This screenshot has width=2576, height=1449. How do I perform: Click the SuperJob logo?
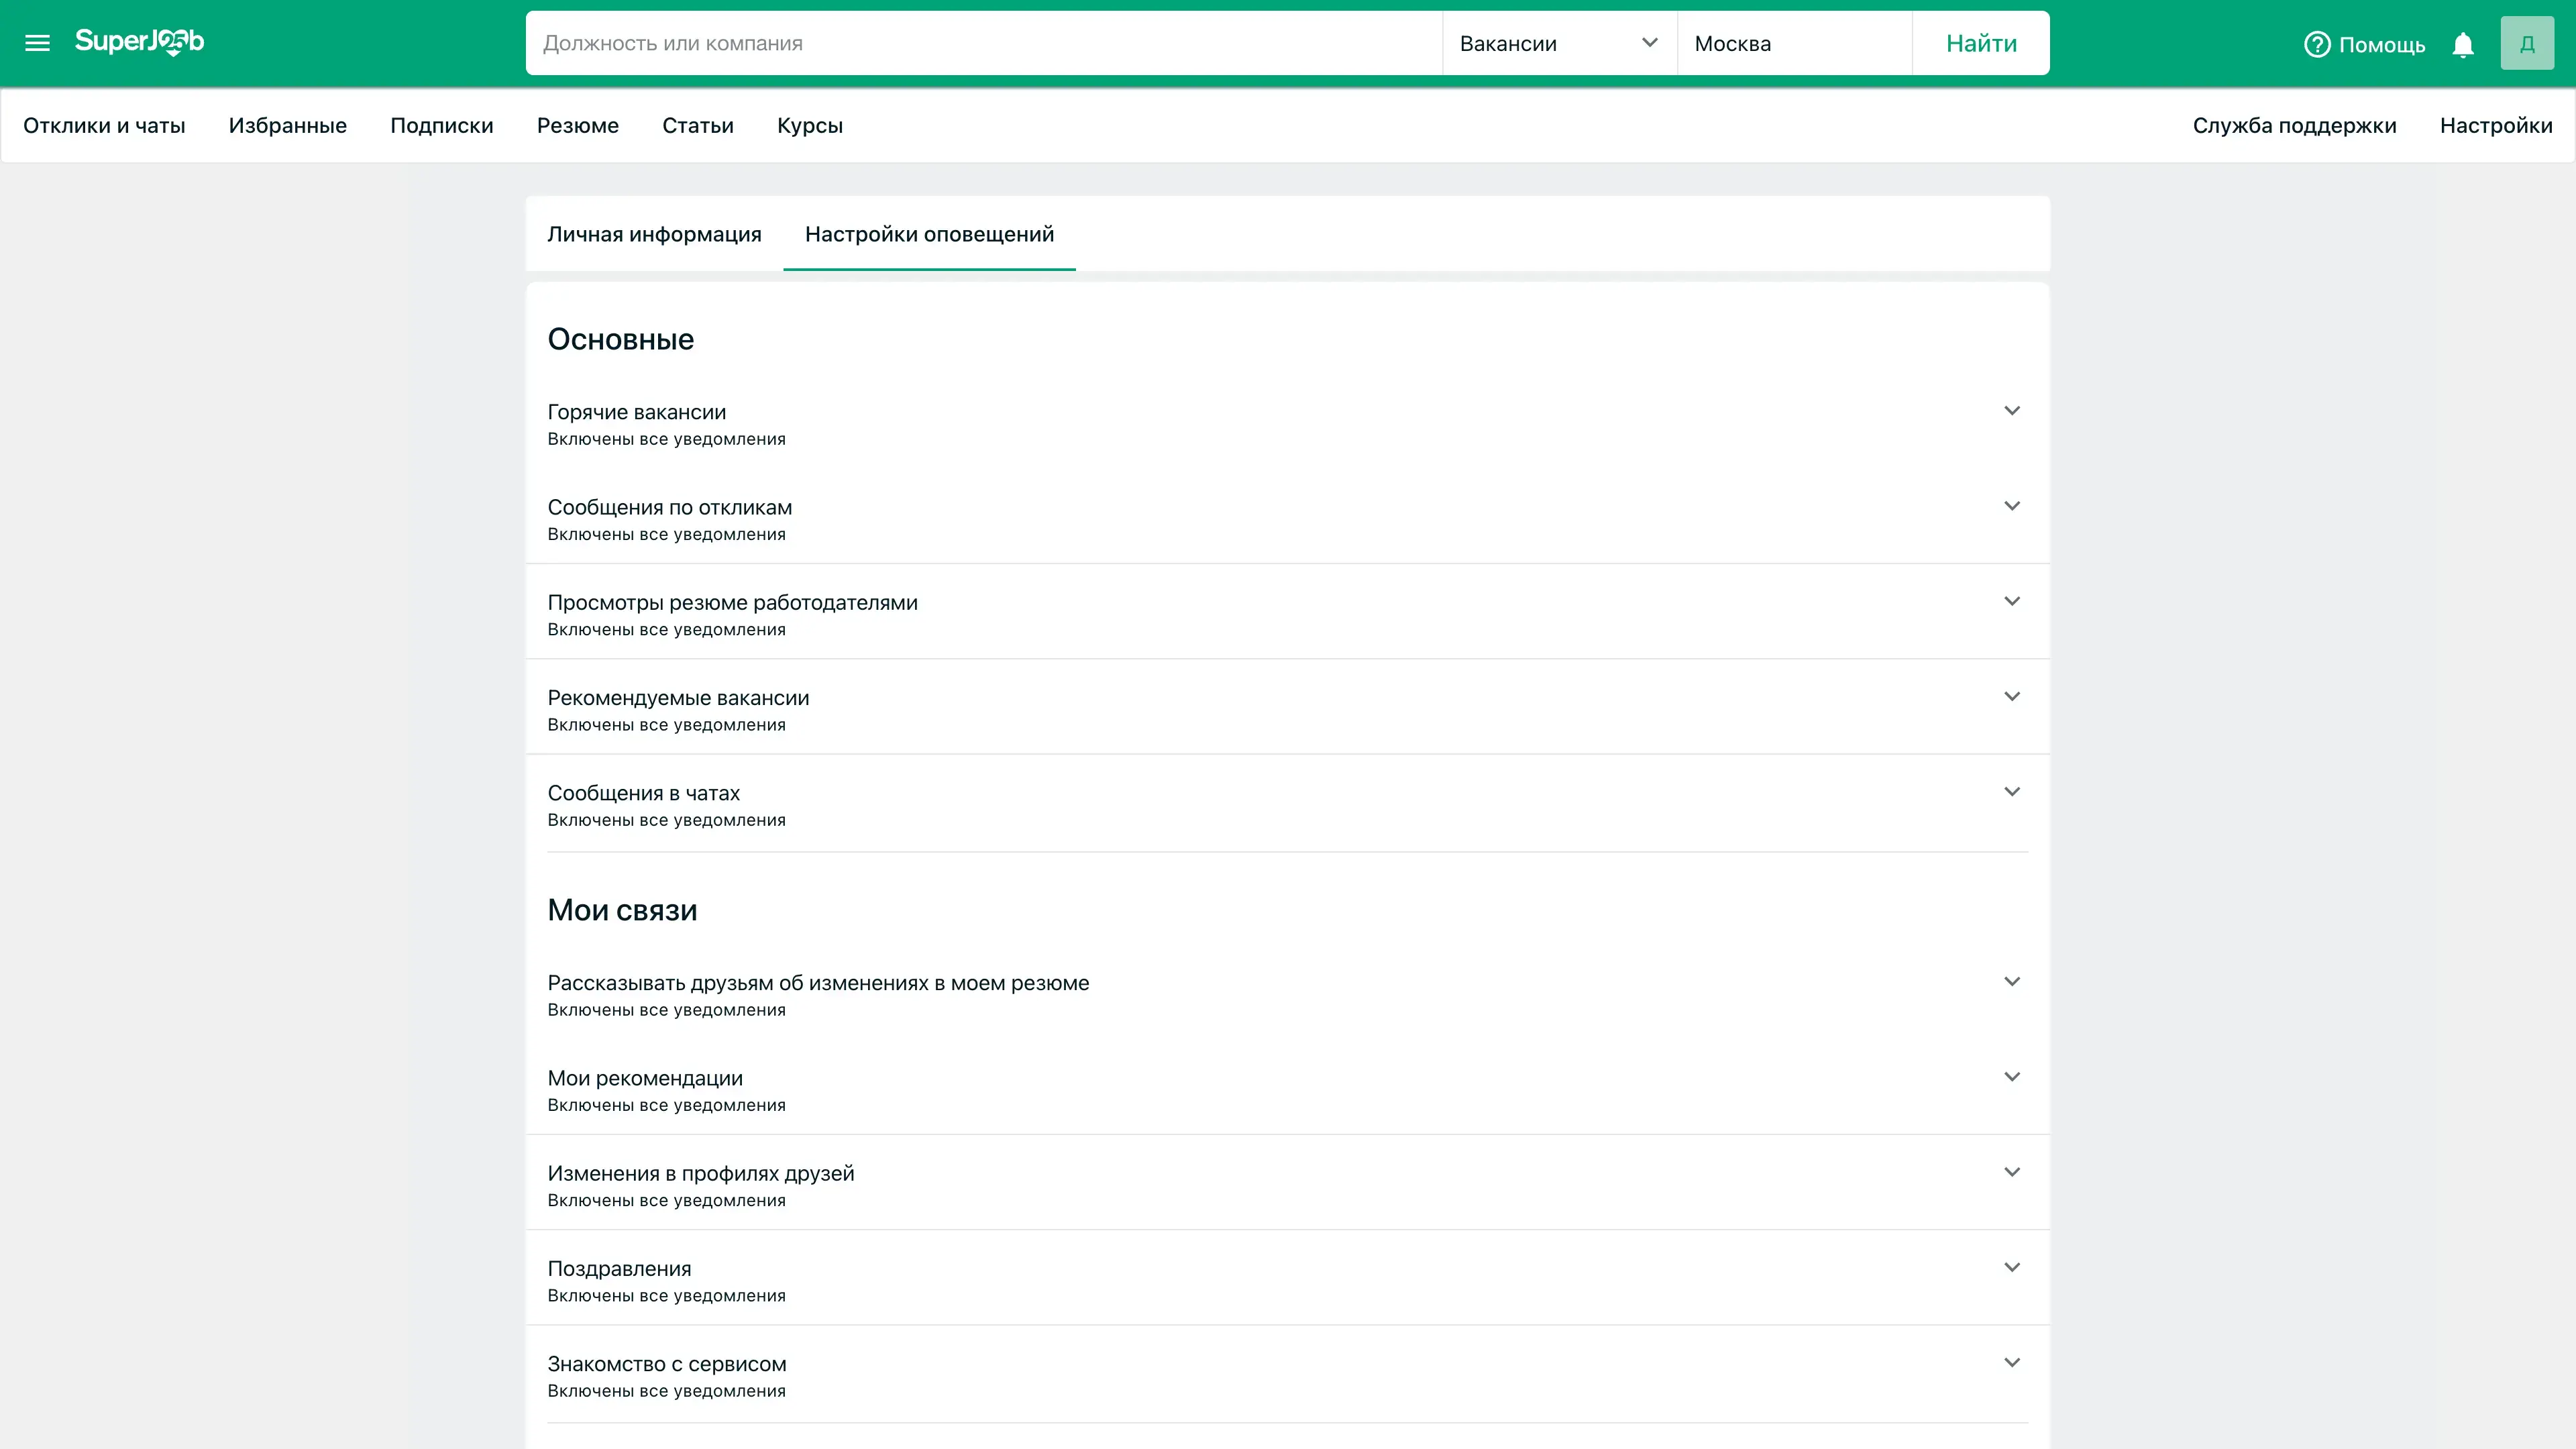tap(139, 42)
